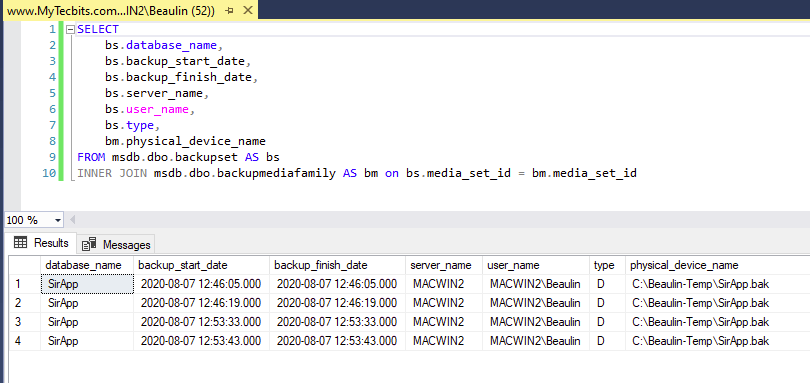Screen dimensions: 810x383
Task: Pin the query tab with pushpin icon
Action: coord(230,10)
